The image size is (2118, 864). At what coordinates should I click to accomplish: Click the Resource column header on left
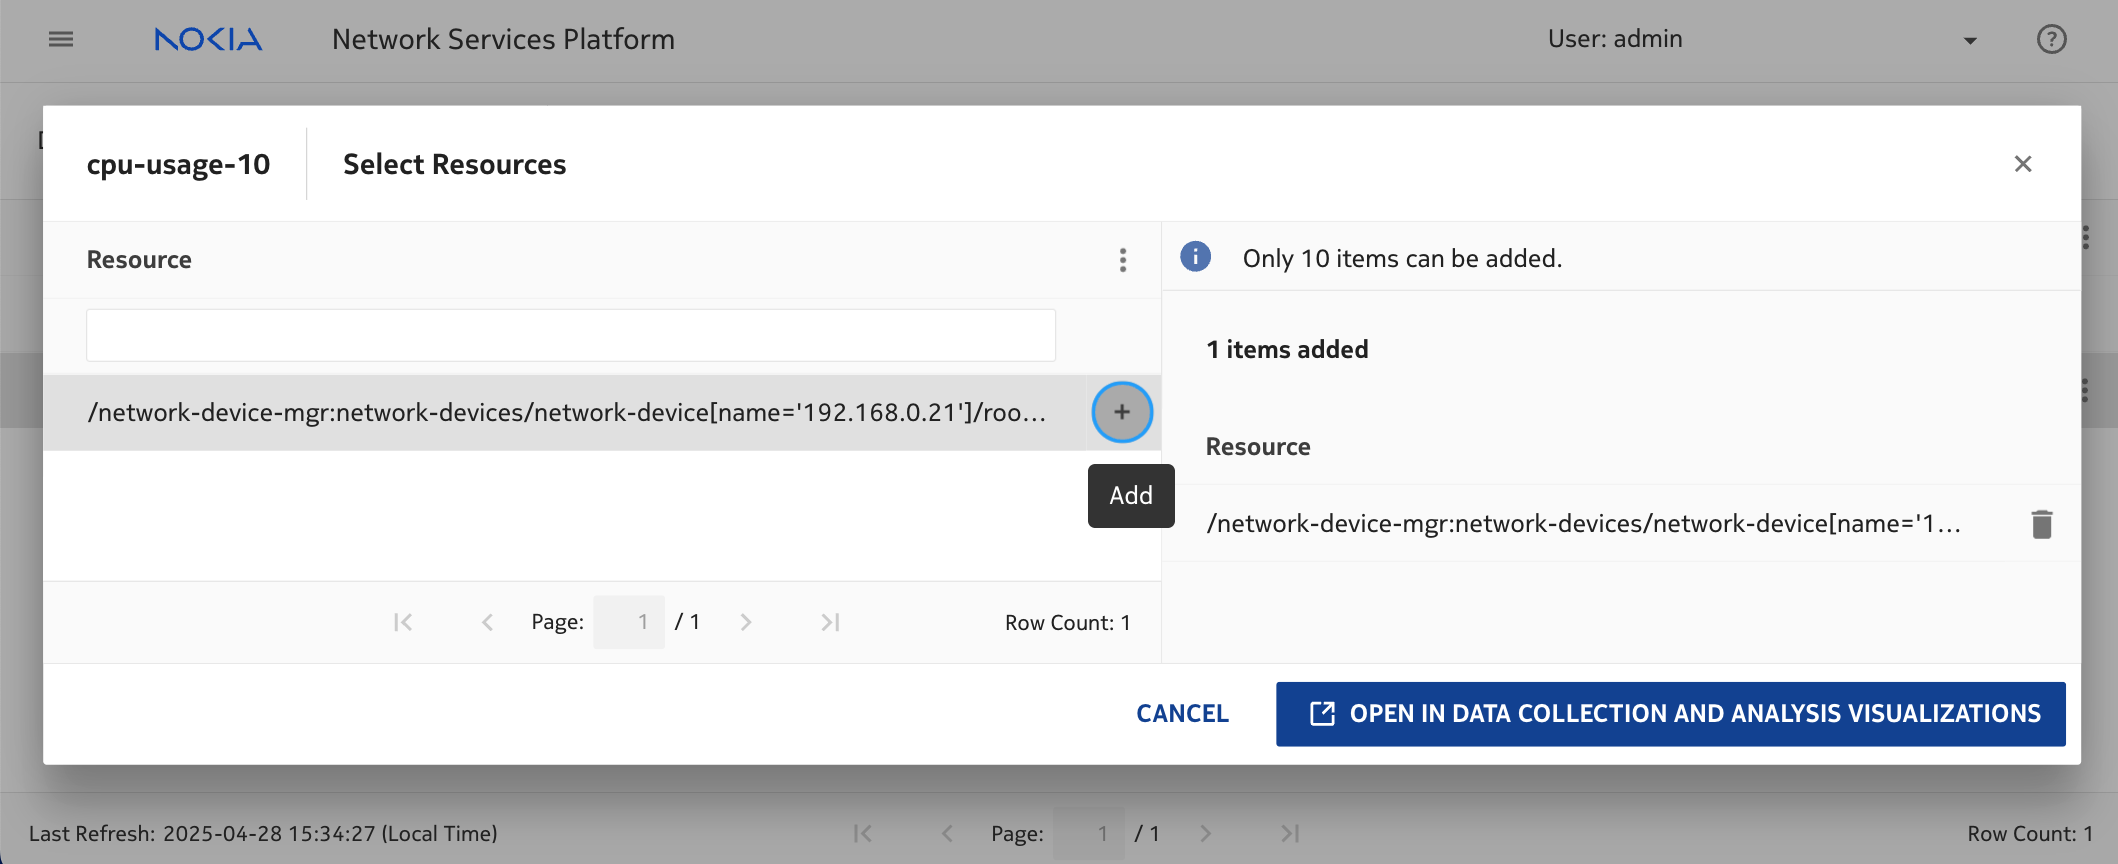coord(139,260)
